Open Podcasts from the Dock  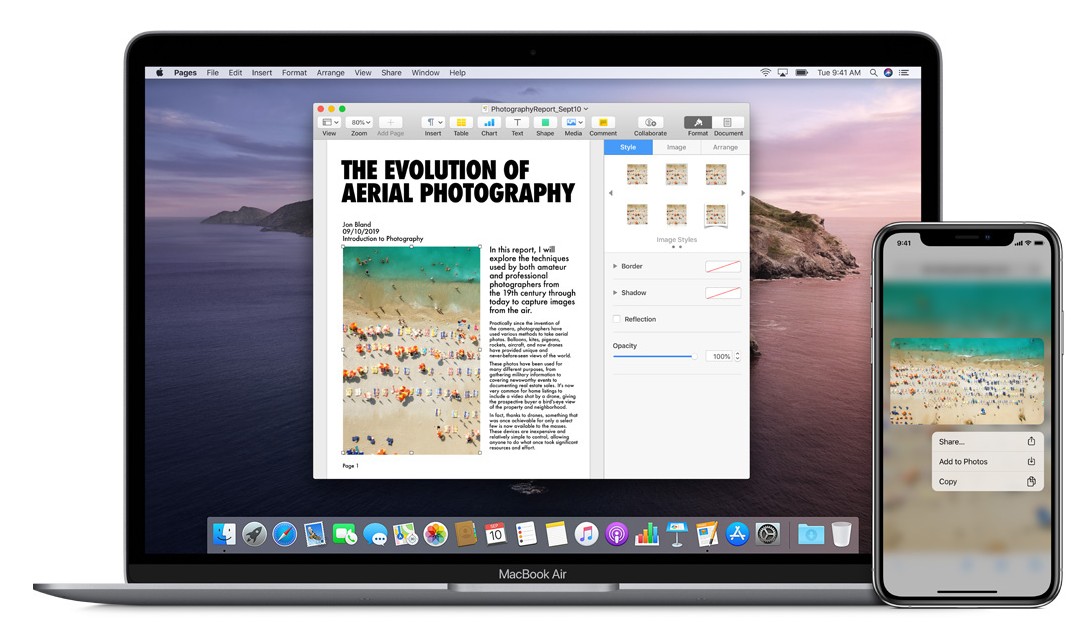point(617,534)
